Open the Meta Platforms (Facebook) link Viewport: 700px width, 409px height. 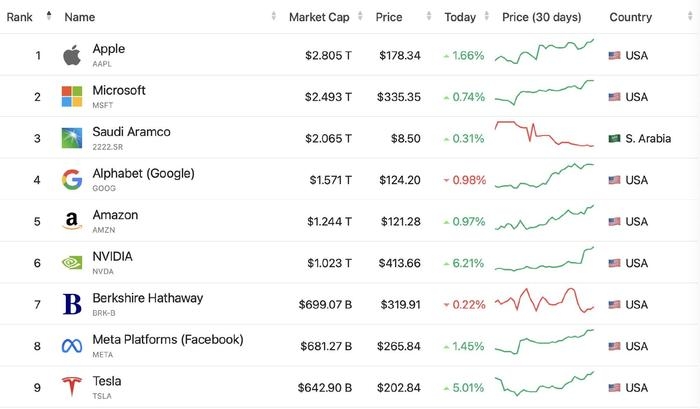(167, 340)
